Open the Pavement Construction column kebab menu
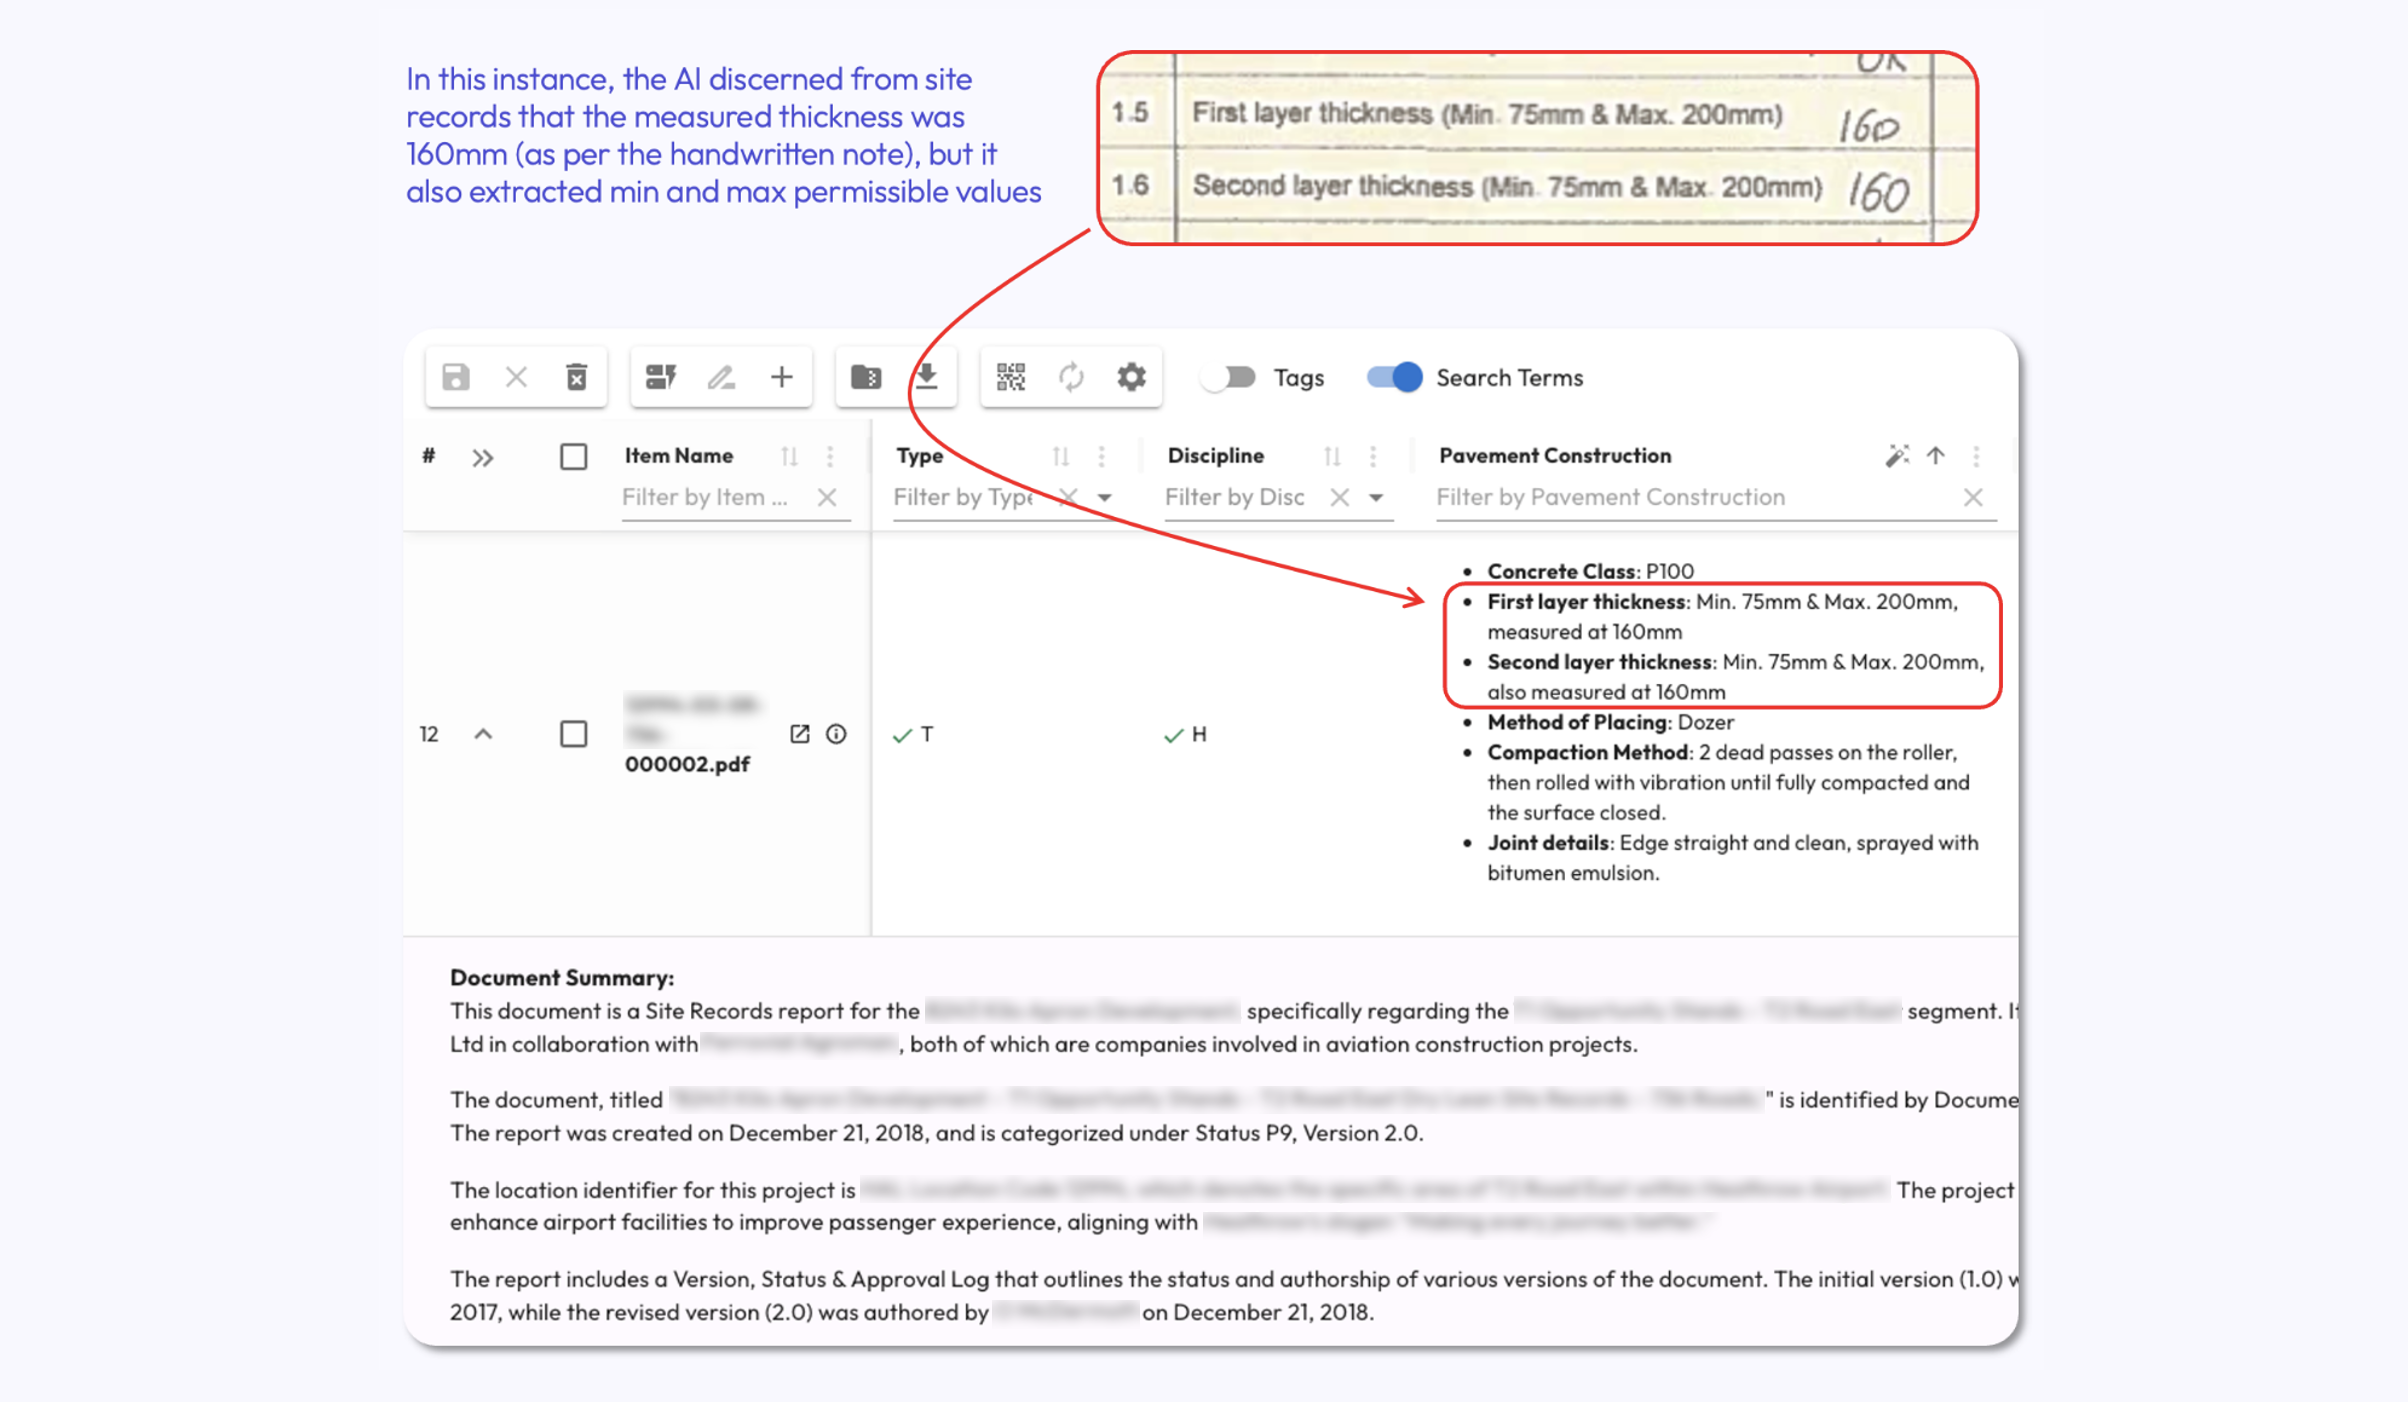This screenshot has width=2408, height=1402. (x=1976, y=457)
